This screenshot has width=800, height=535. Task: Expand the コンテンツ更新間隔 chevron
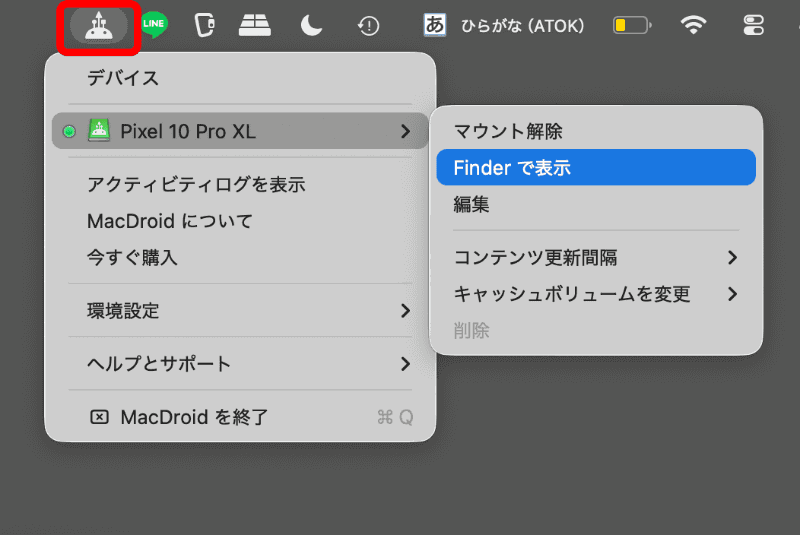point(733,258)
